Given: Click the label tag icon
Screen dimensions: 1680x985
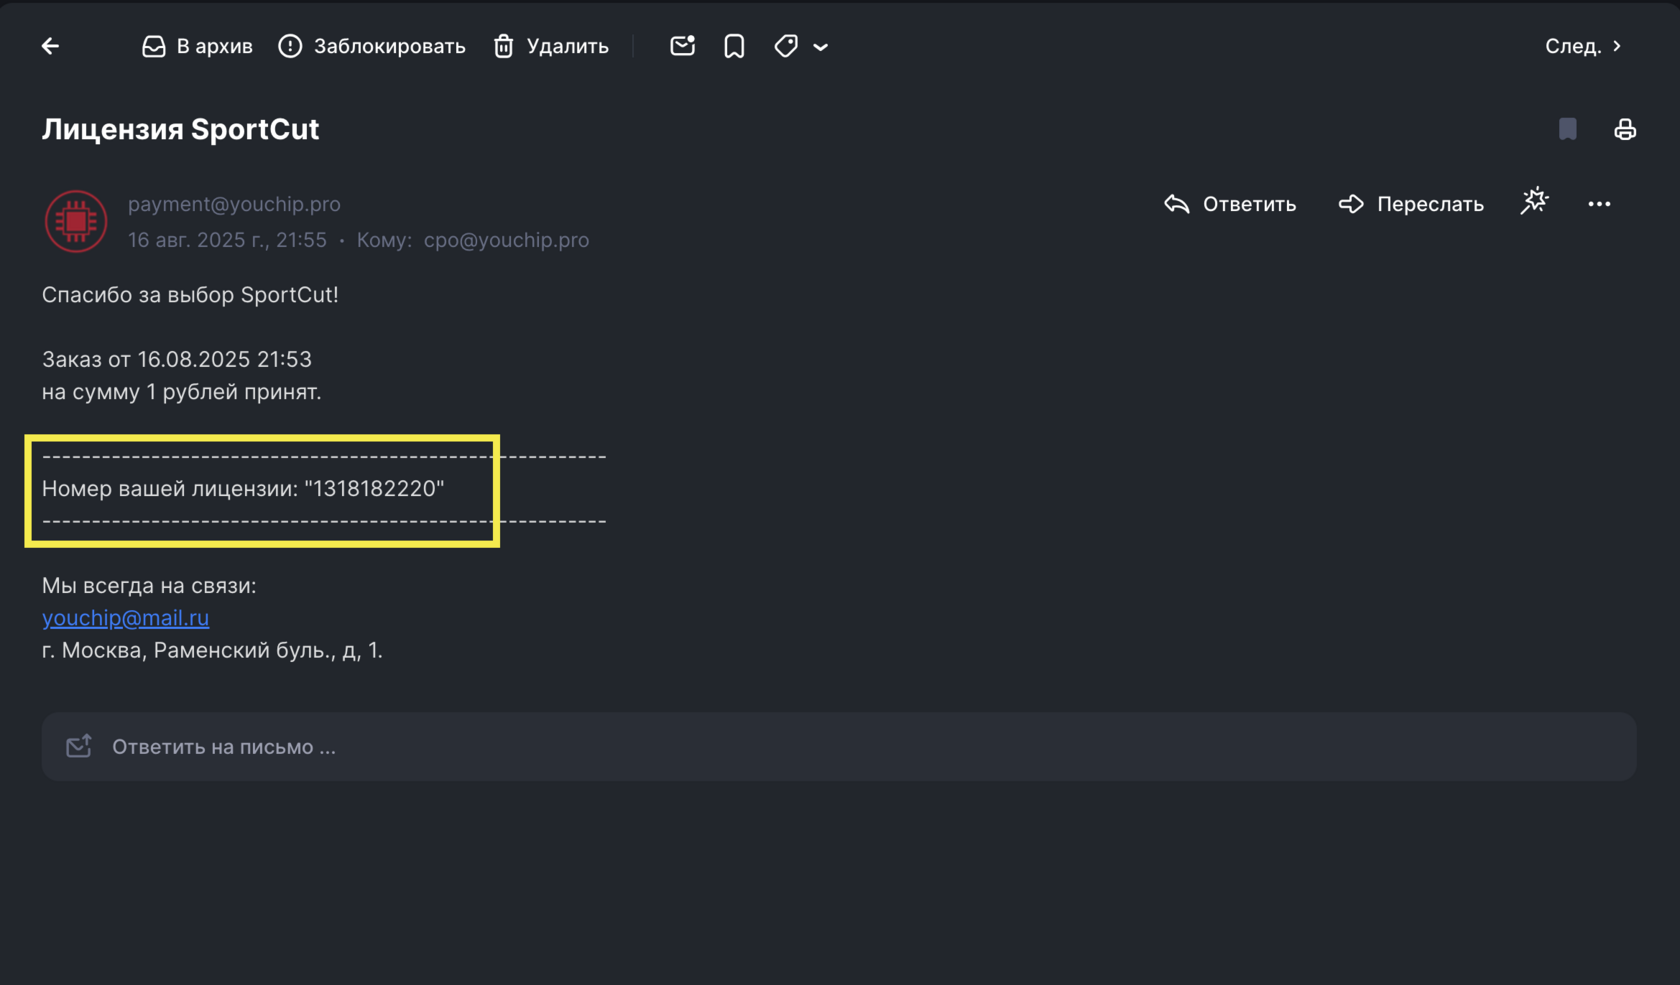Looking at the screenshot, I should pyautogui.click(x=786, y=46).
